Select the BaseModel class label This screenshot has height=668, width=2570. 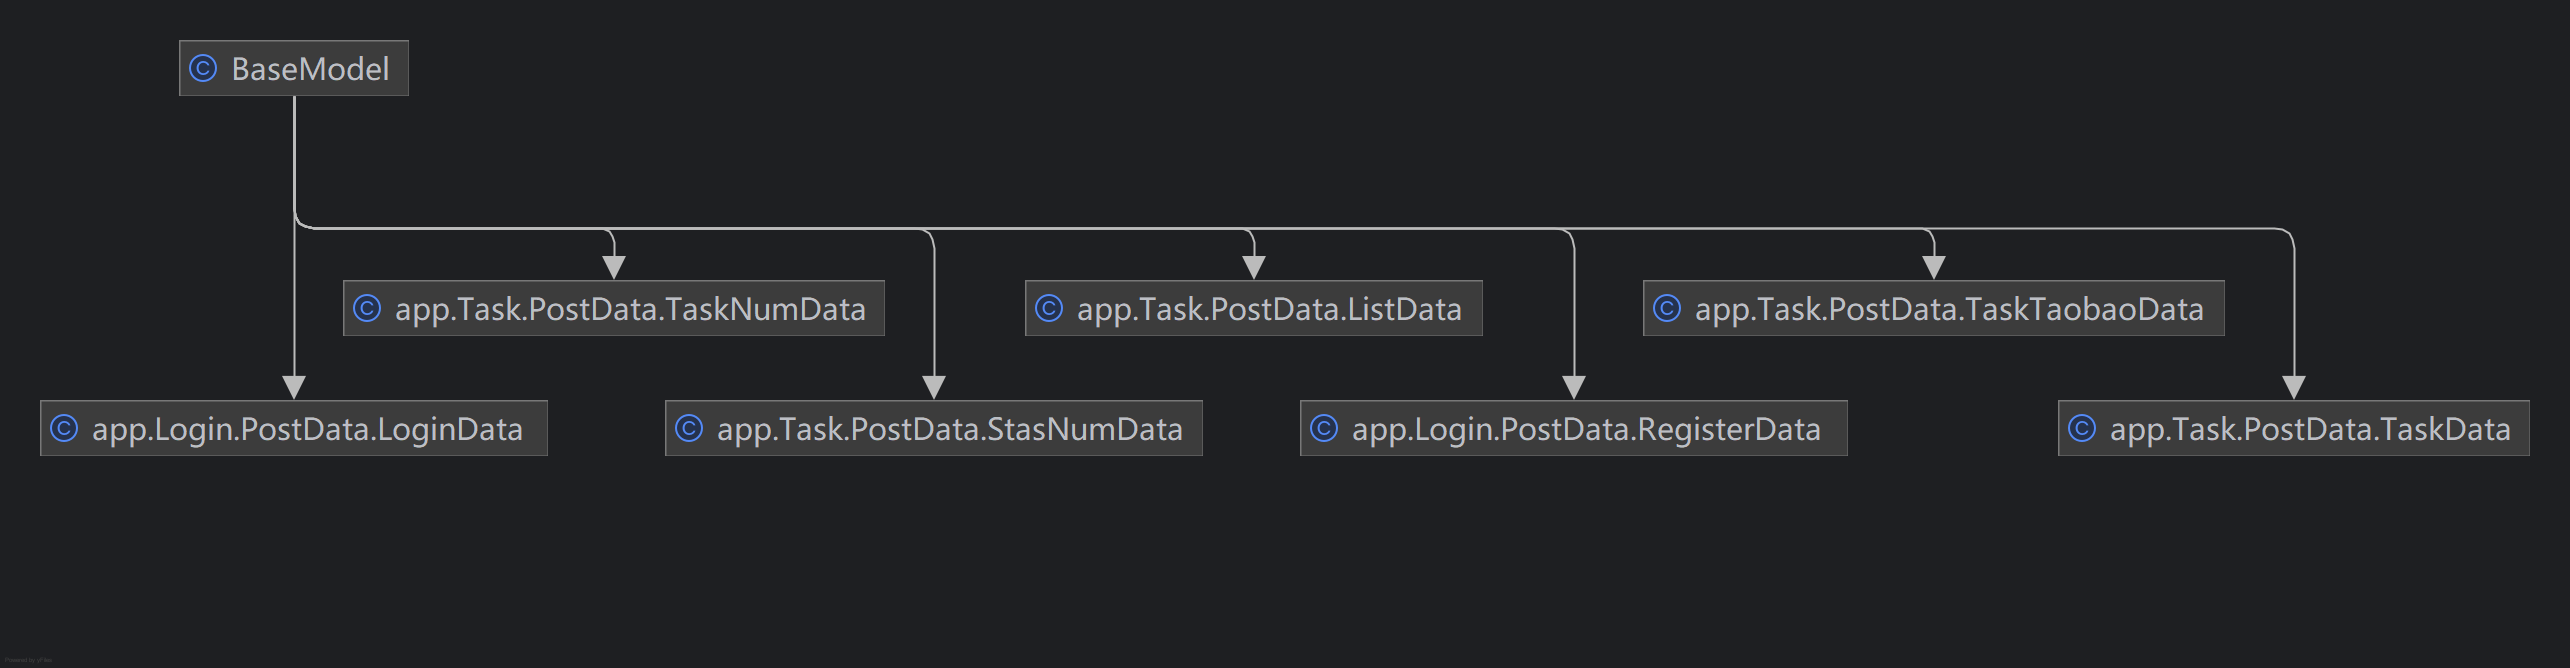tap(310, 69)
